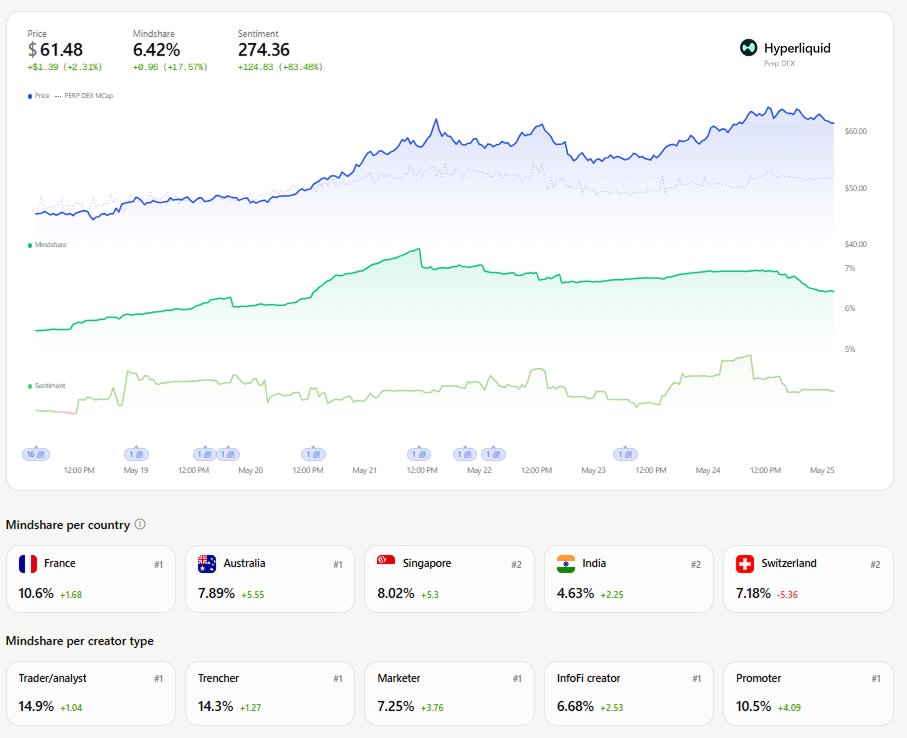Click the India flag icon
The image size is (907, 738).
pos(566,564)
